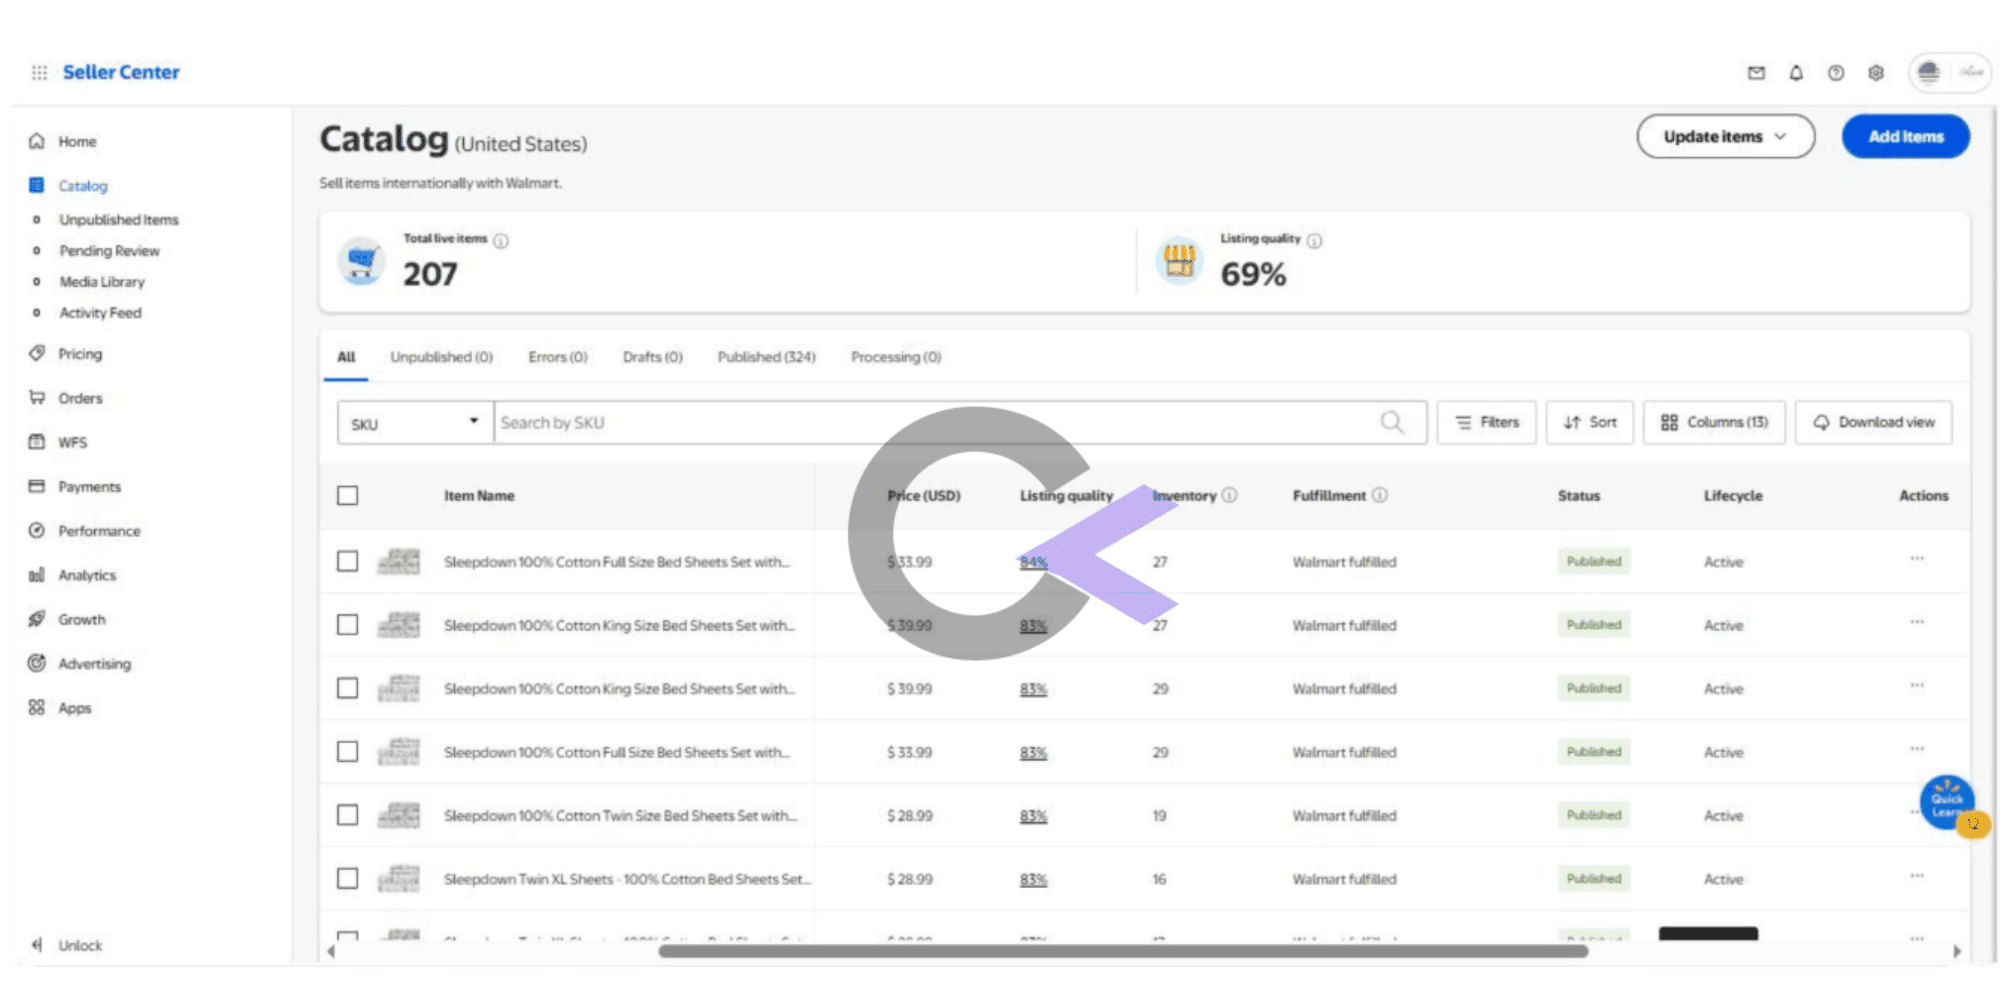This screenshot has height=1000, width=2000.
Task: Show info for Total live items
Action: click(501, 240)
